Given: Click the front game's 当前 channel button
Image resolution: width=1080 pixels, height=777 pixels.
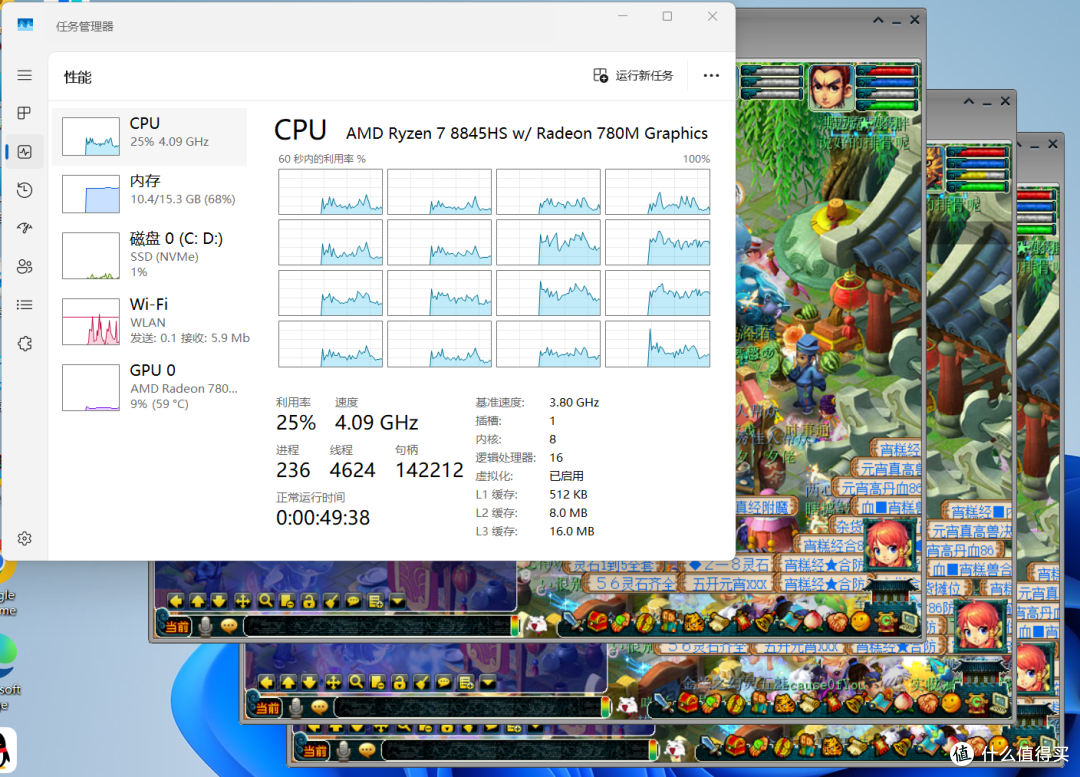Looking at the screenshot, I should point(177,626).
